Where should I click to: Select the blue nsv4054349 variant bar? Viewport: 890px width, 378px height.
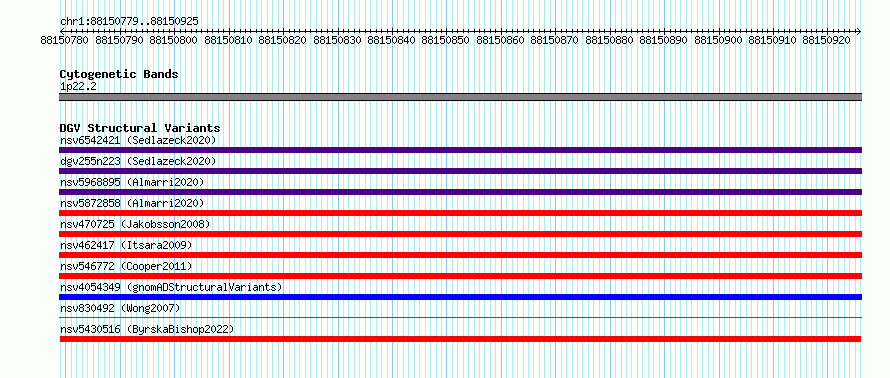point(460,297)
